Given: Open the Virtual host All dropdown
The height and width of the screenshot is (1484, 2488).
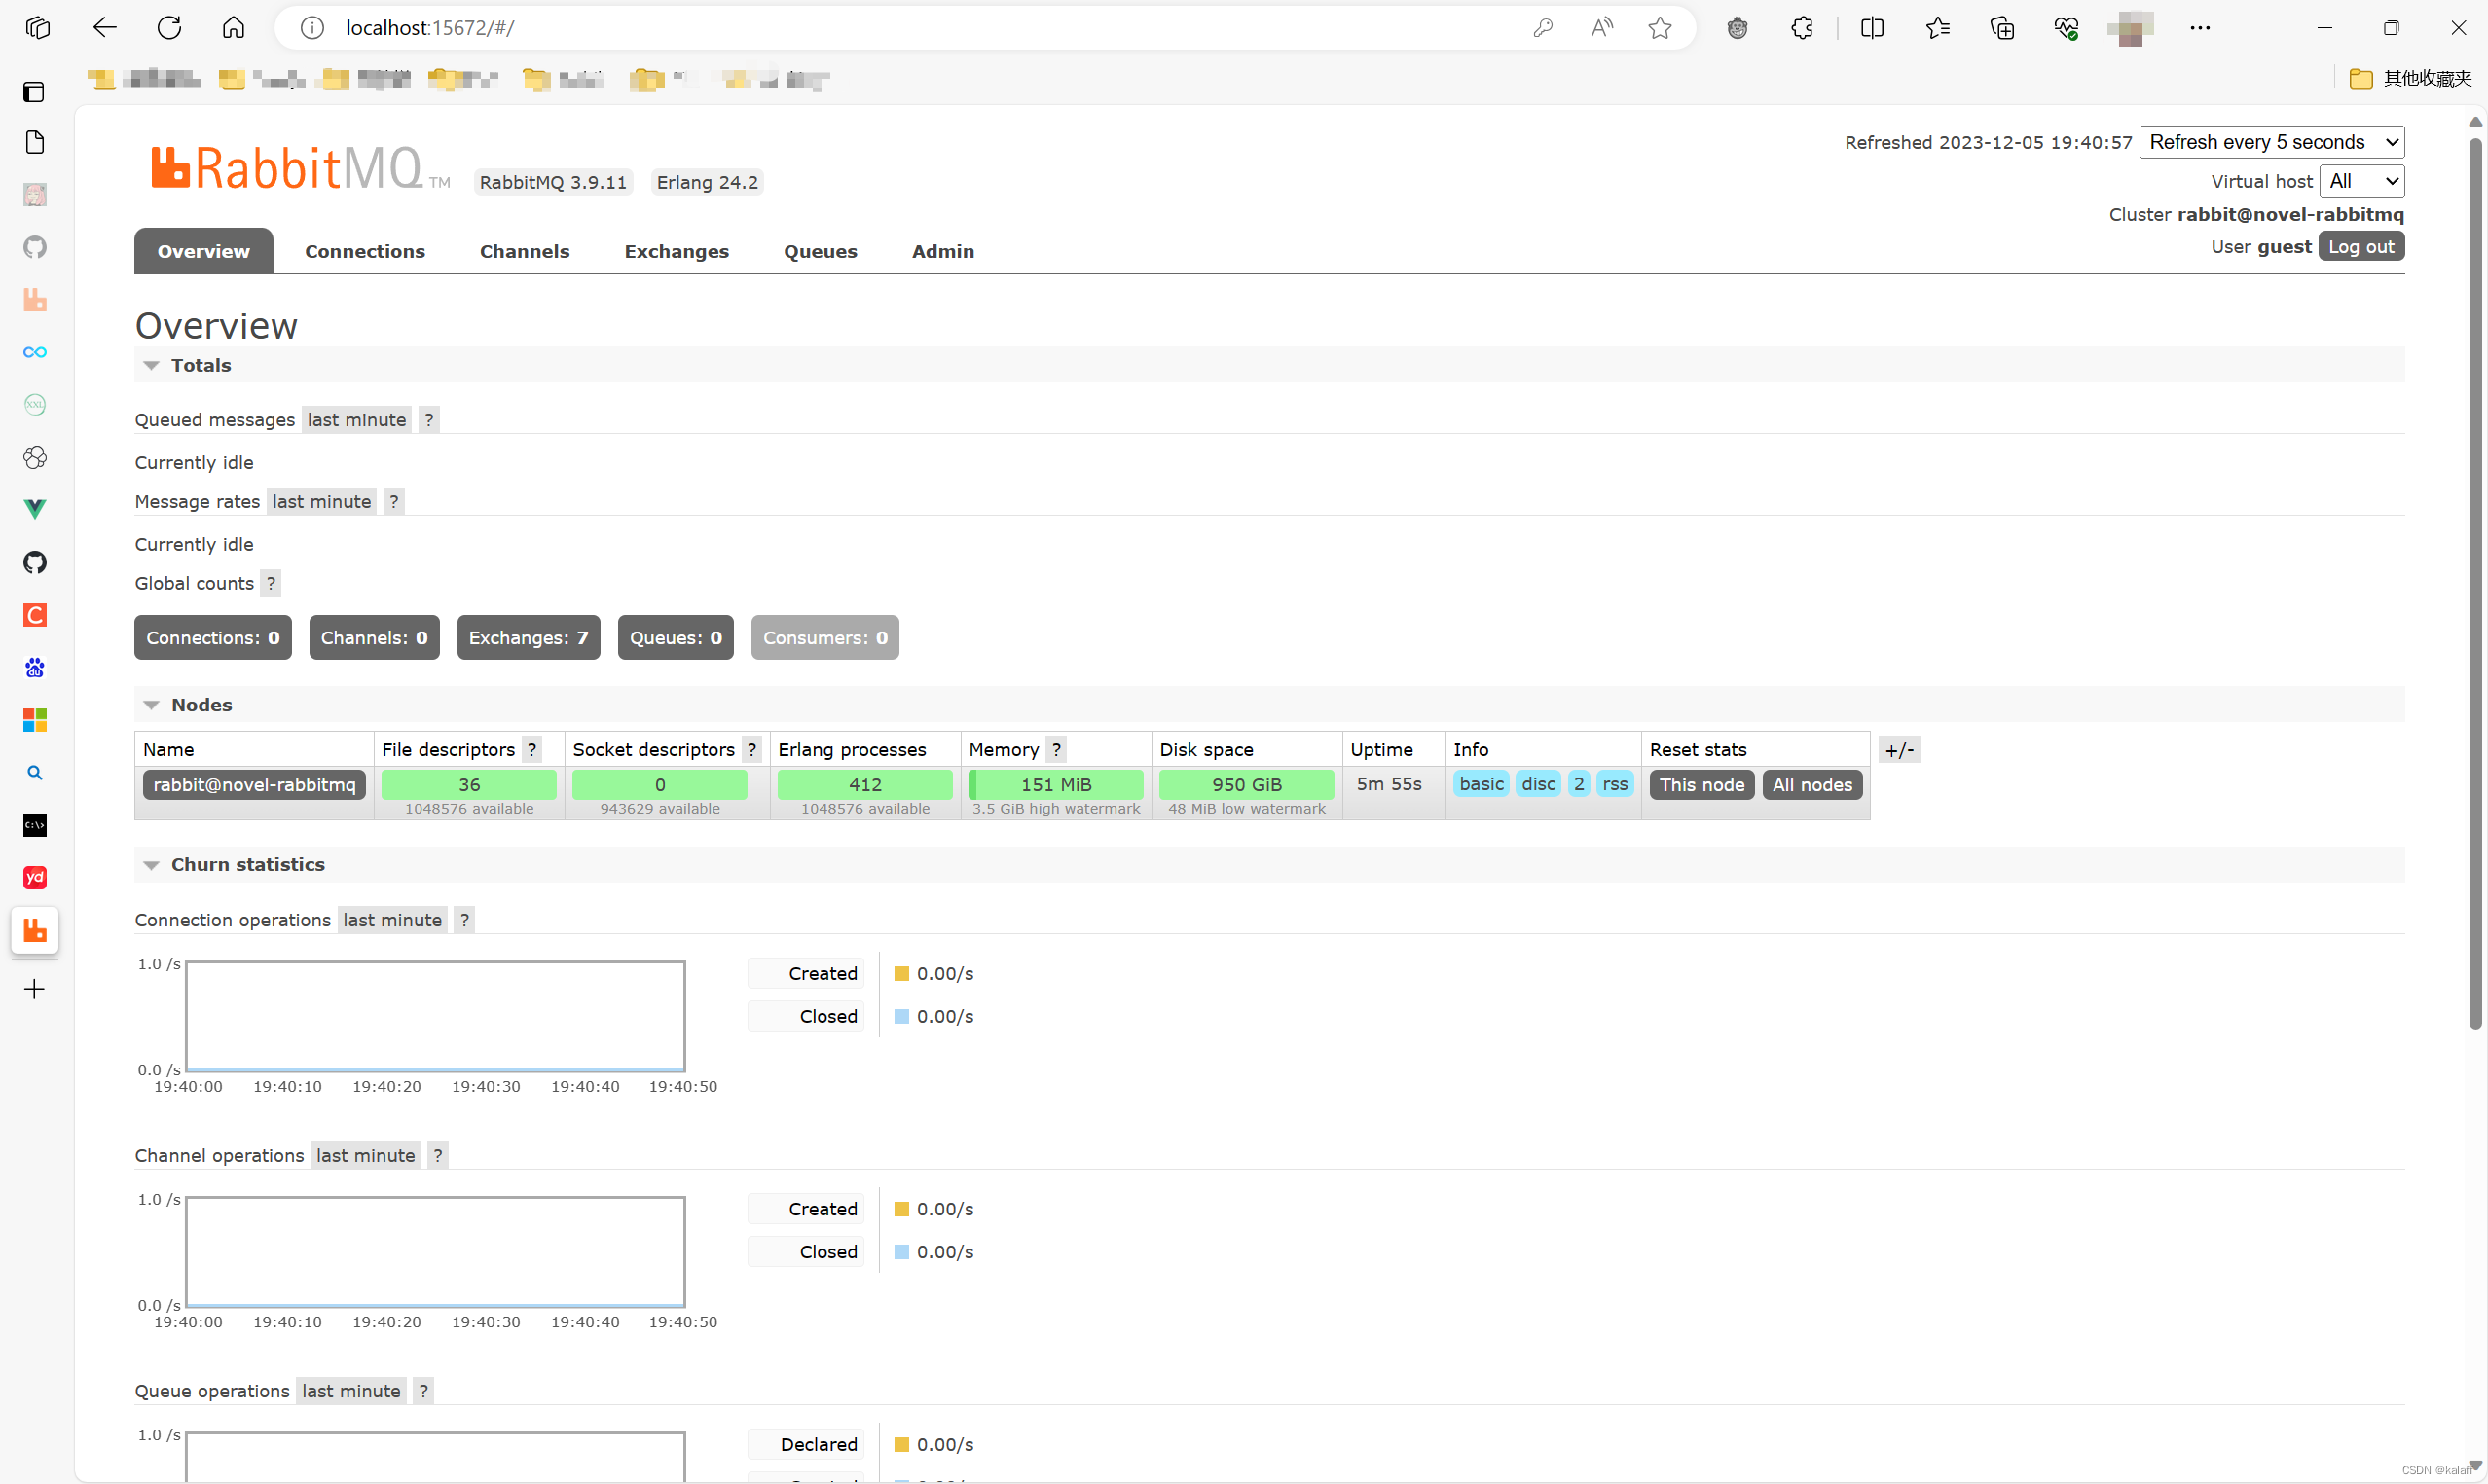Looking at the screenshot, I should [x=2361, y=180].
